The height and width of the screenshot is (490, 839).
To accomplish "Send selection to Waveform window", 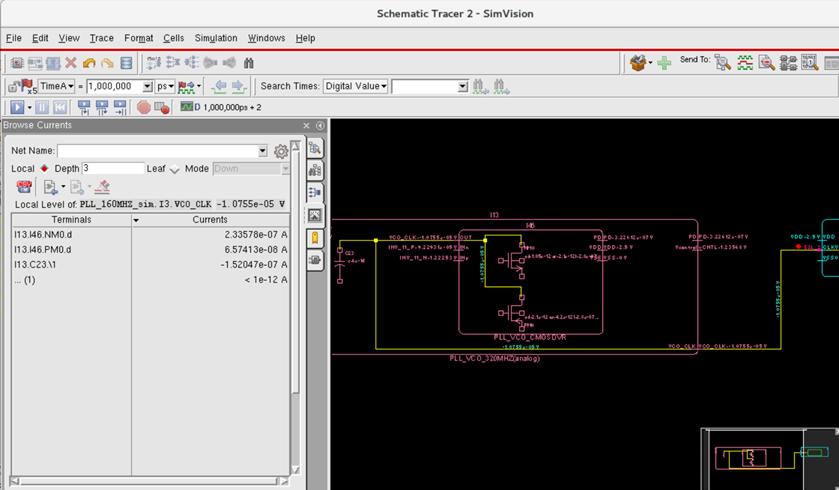I will pyautogui.click(x=745, y=62).
